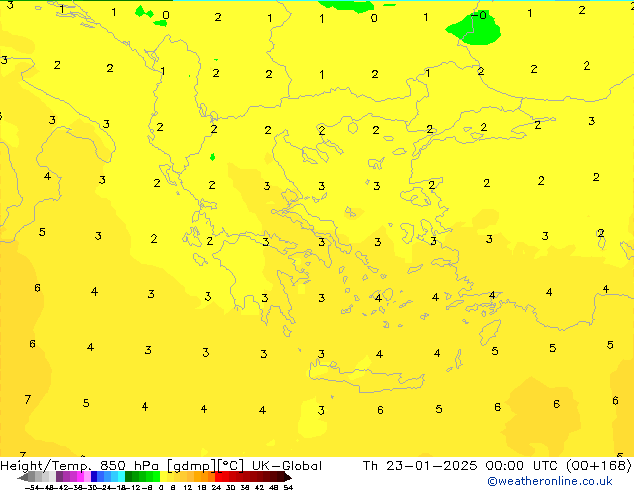Click the magenta swatch in the colour legend
This screenshot has width=634, height=490.
(80, 476)
